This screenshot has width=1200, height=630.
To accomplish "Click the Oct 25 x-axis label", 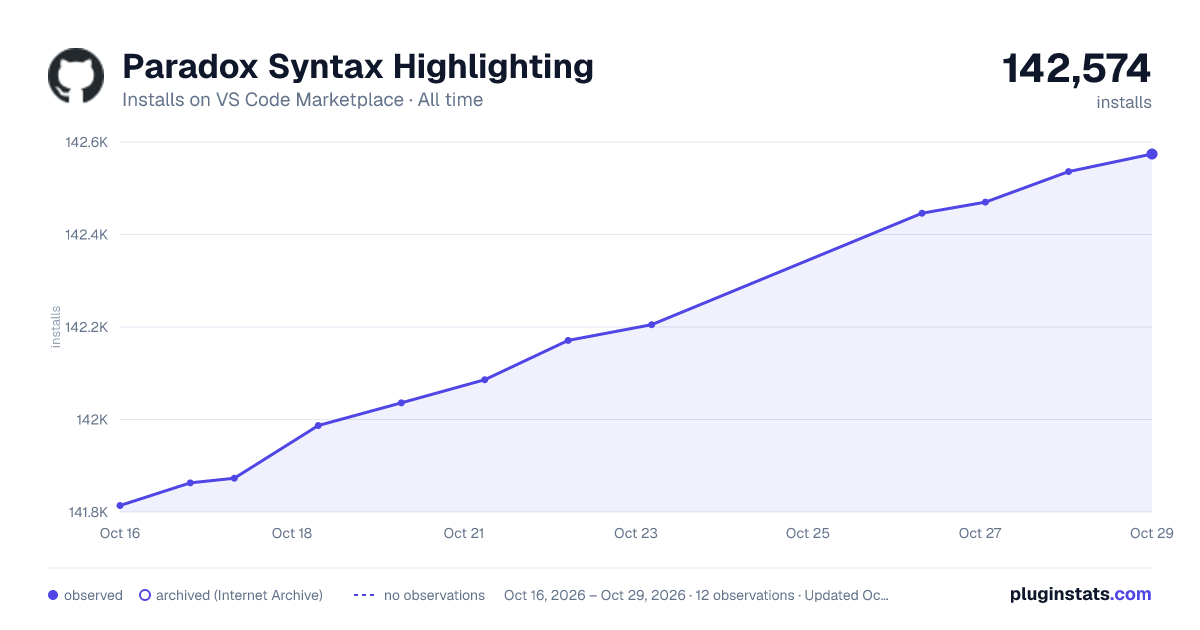I will [808, 533].
